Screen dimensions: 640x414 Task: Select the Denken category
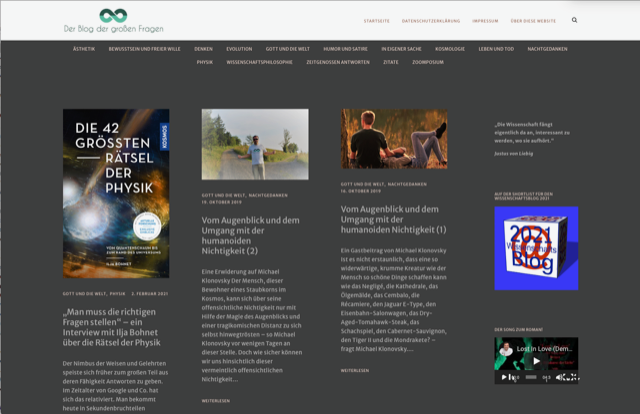[203, 49]
